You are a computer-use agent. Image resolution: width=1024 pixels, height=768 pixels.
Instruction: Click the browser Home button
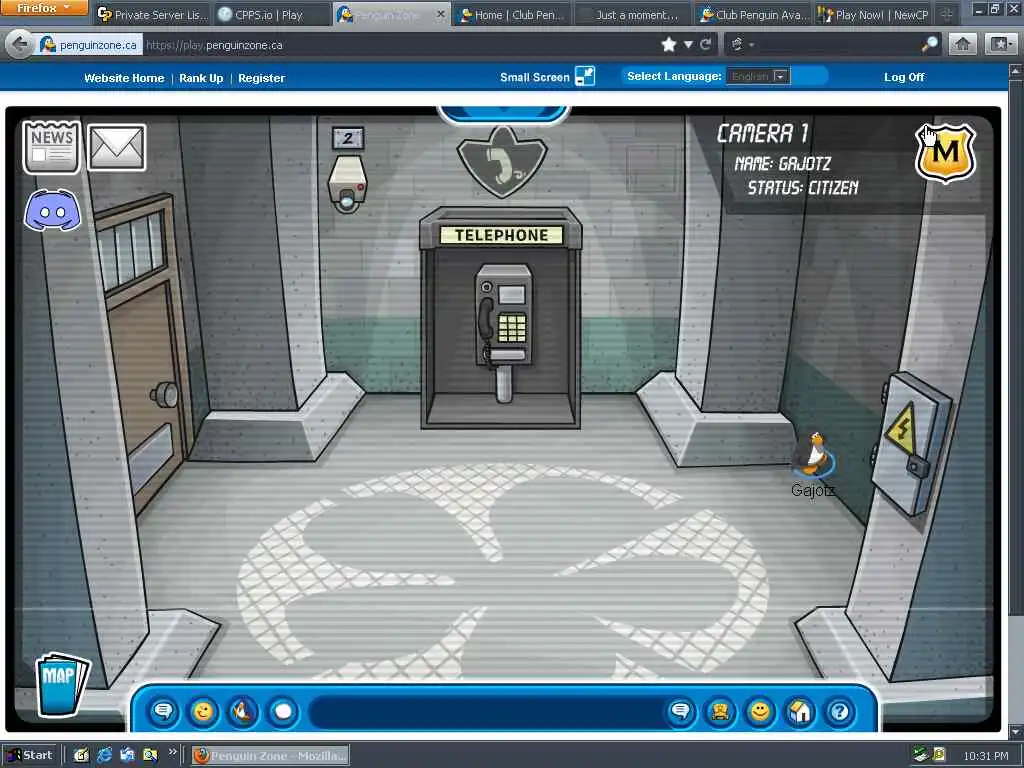[x=963, y=44]
